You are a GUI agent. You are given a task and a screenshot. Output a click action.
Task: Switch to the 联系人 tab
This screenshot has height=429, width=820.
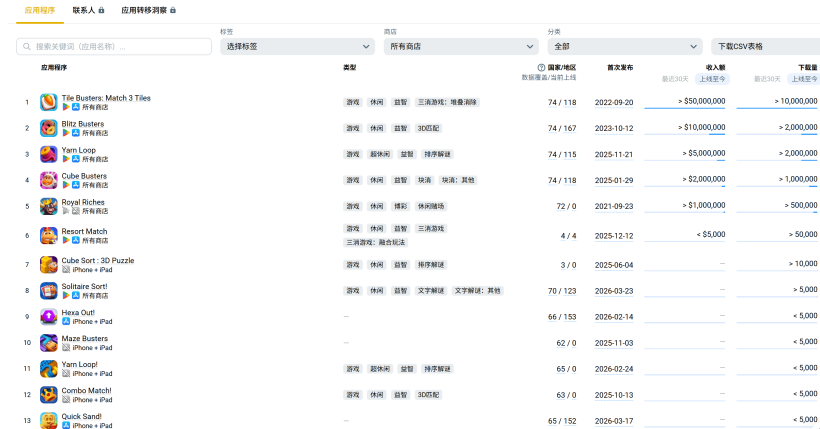pyautogui.click(x=84, y=10)
